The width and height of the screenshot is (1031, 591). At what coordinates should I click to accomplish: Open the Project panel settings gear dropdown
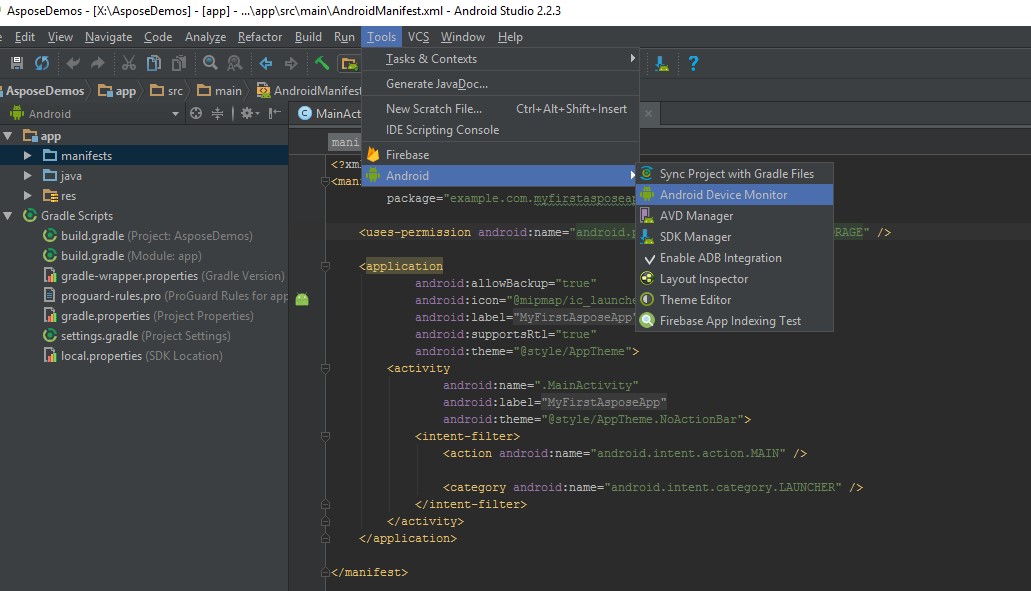[247, 112]
